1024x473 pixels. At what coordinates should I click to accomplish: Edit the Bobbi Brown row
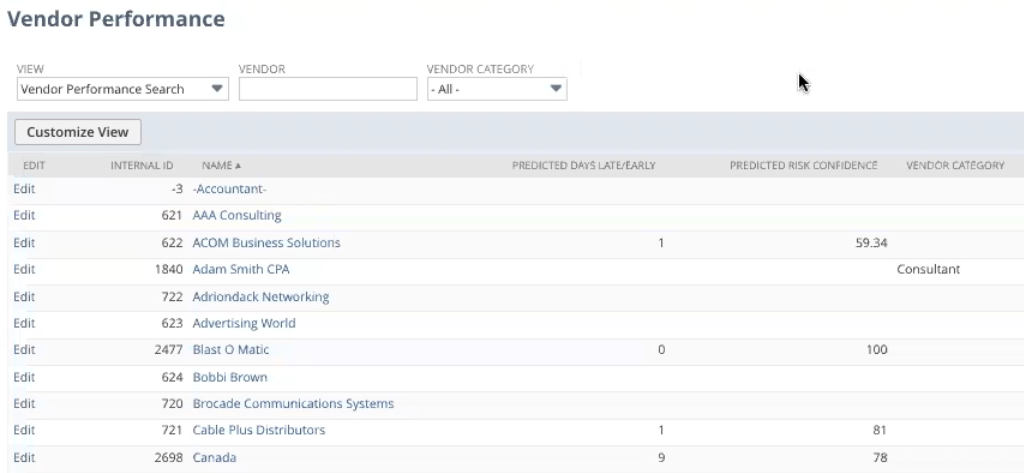(x=24, y=377)
